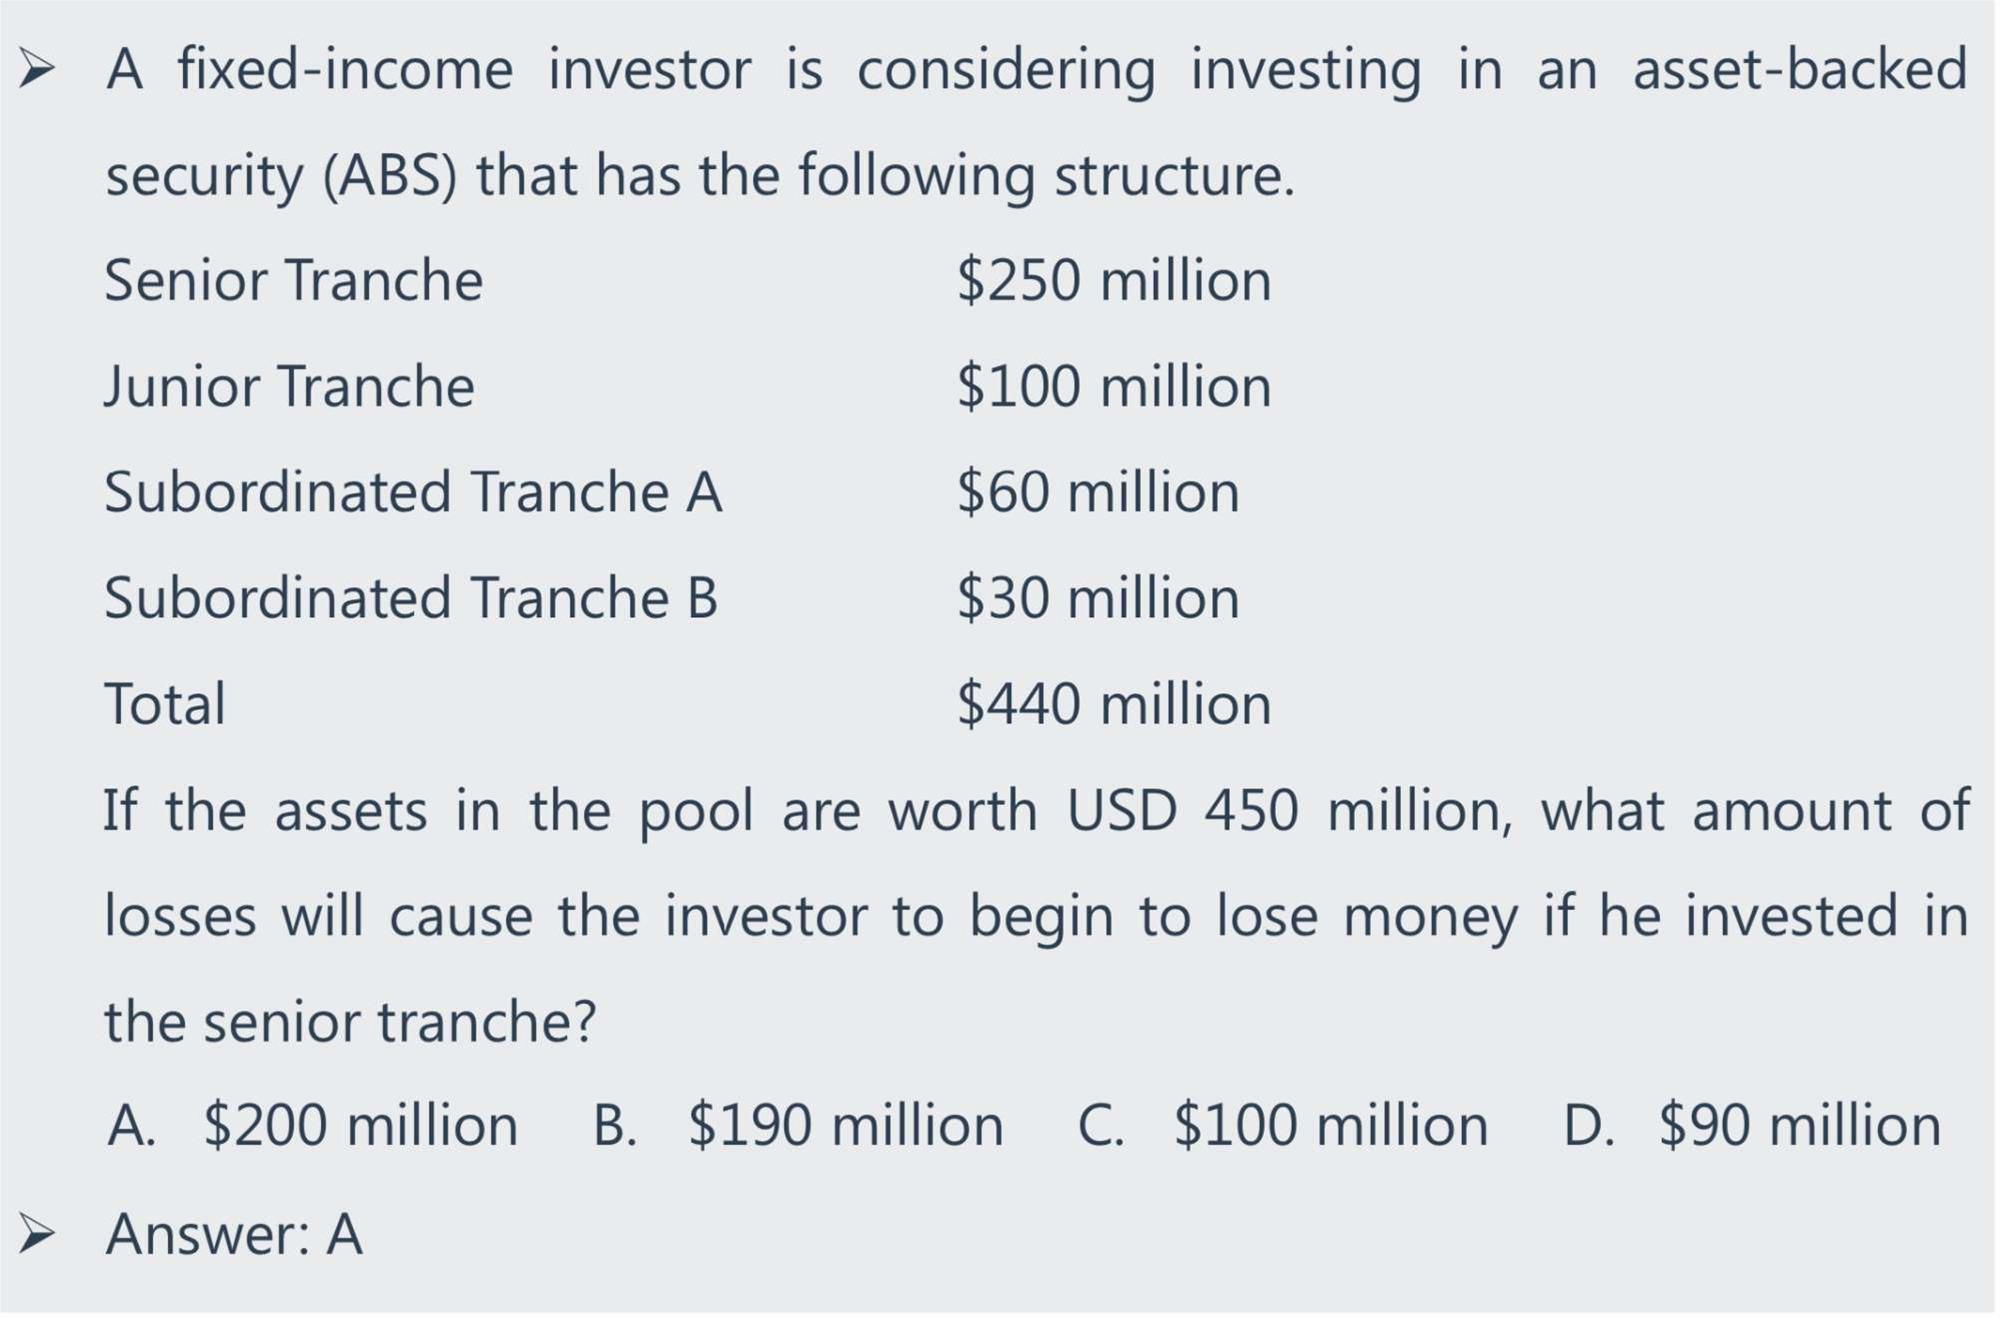This screenshot has width=2000, height=1328.
Task: Click the words 'asset-backed' in the question
Action: tap(1800, 69)
